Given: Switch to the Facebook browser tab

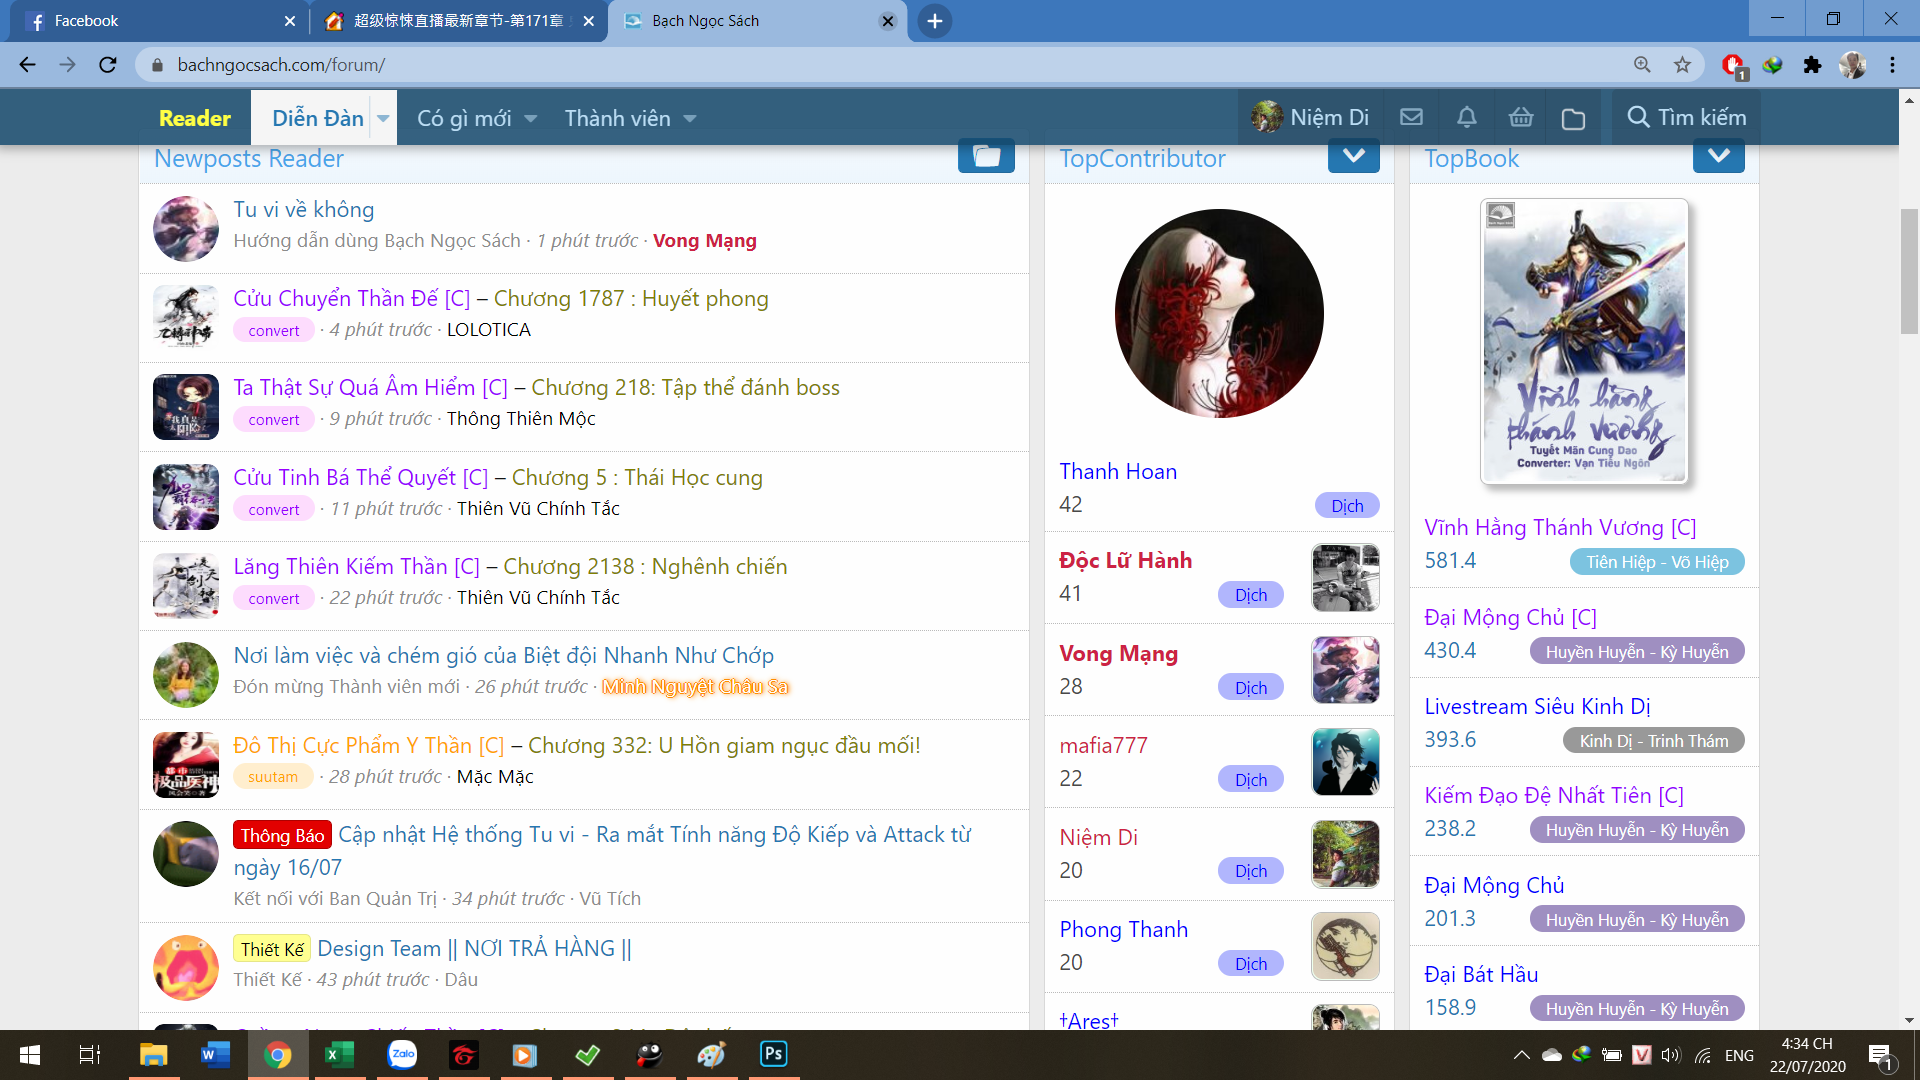Looking at the screenshot, I should (x=150, y=21).
